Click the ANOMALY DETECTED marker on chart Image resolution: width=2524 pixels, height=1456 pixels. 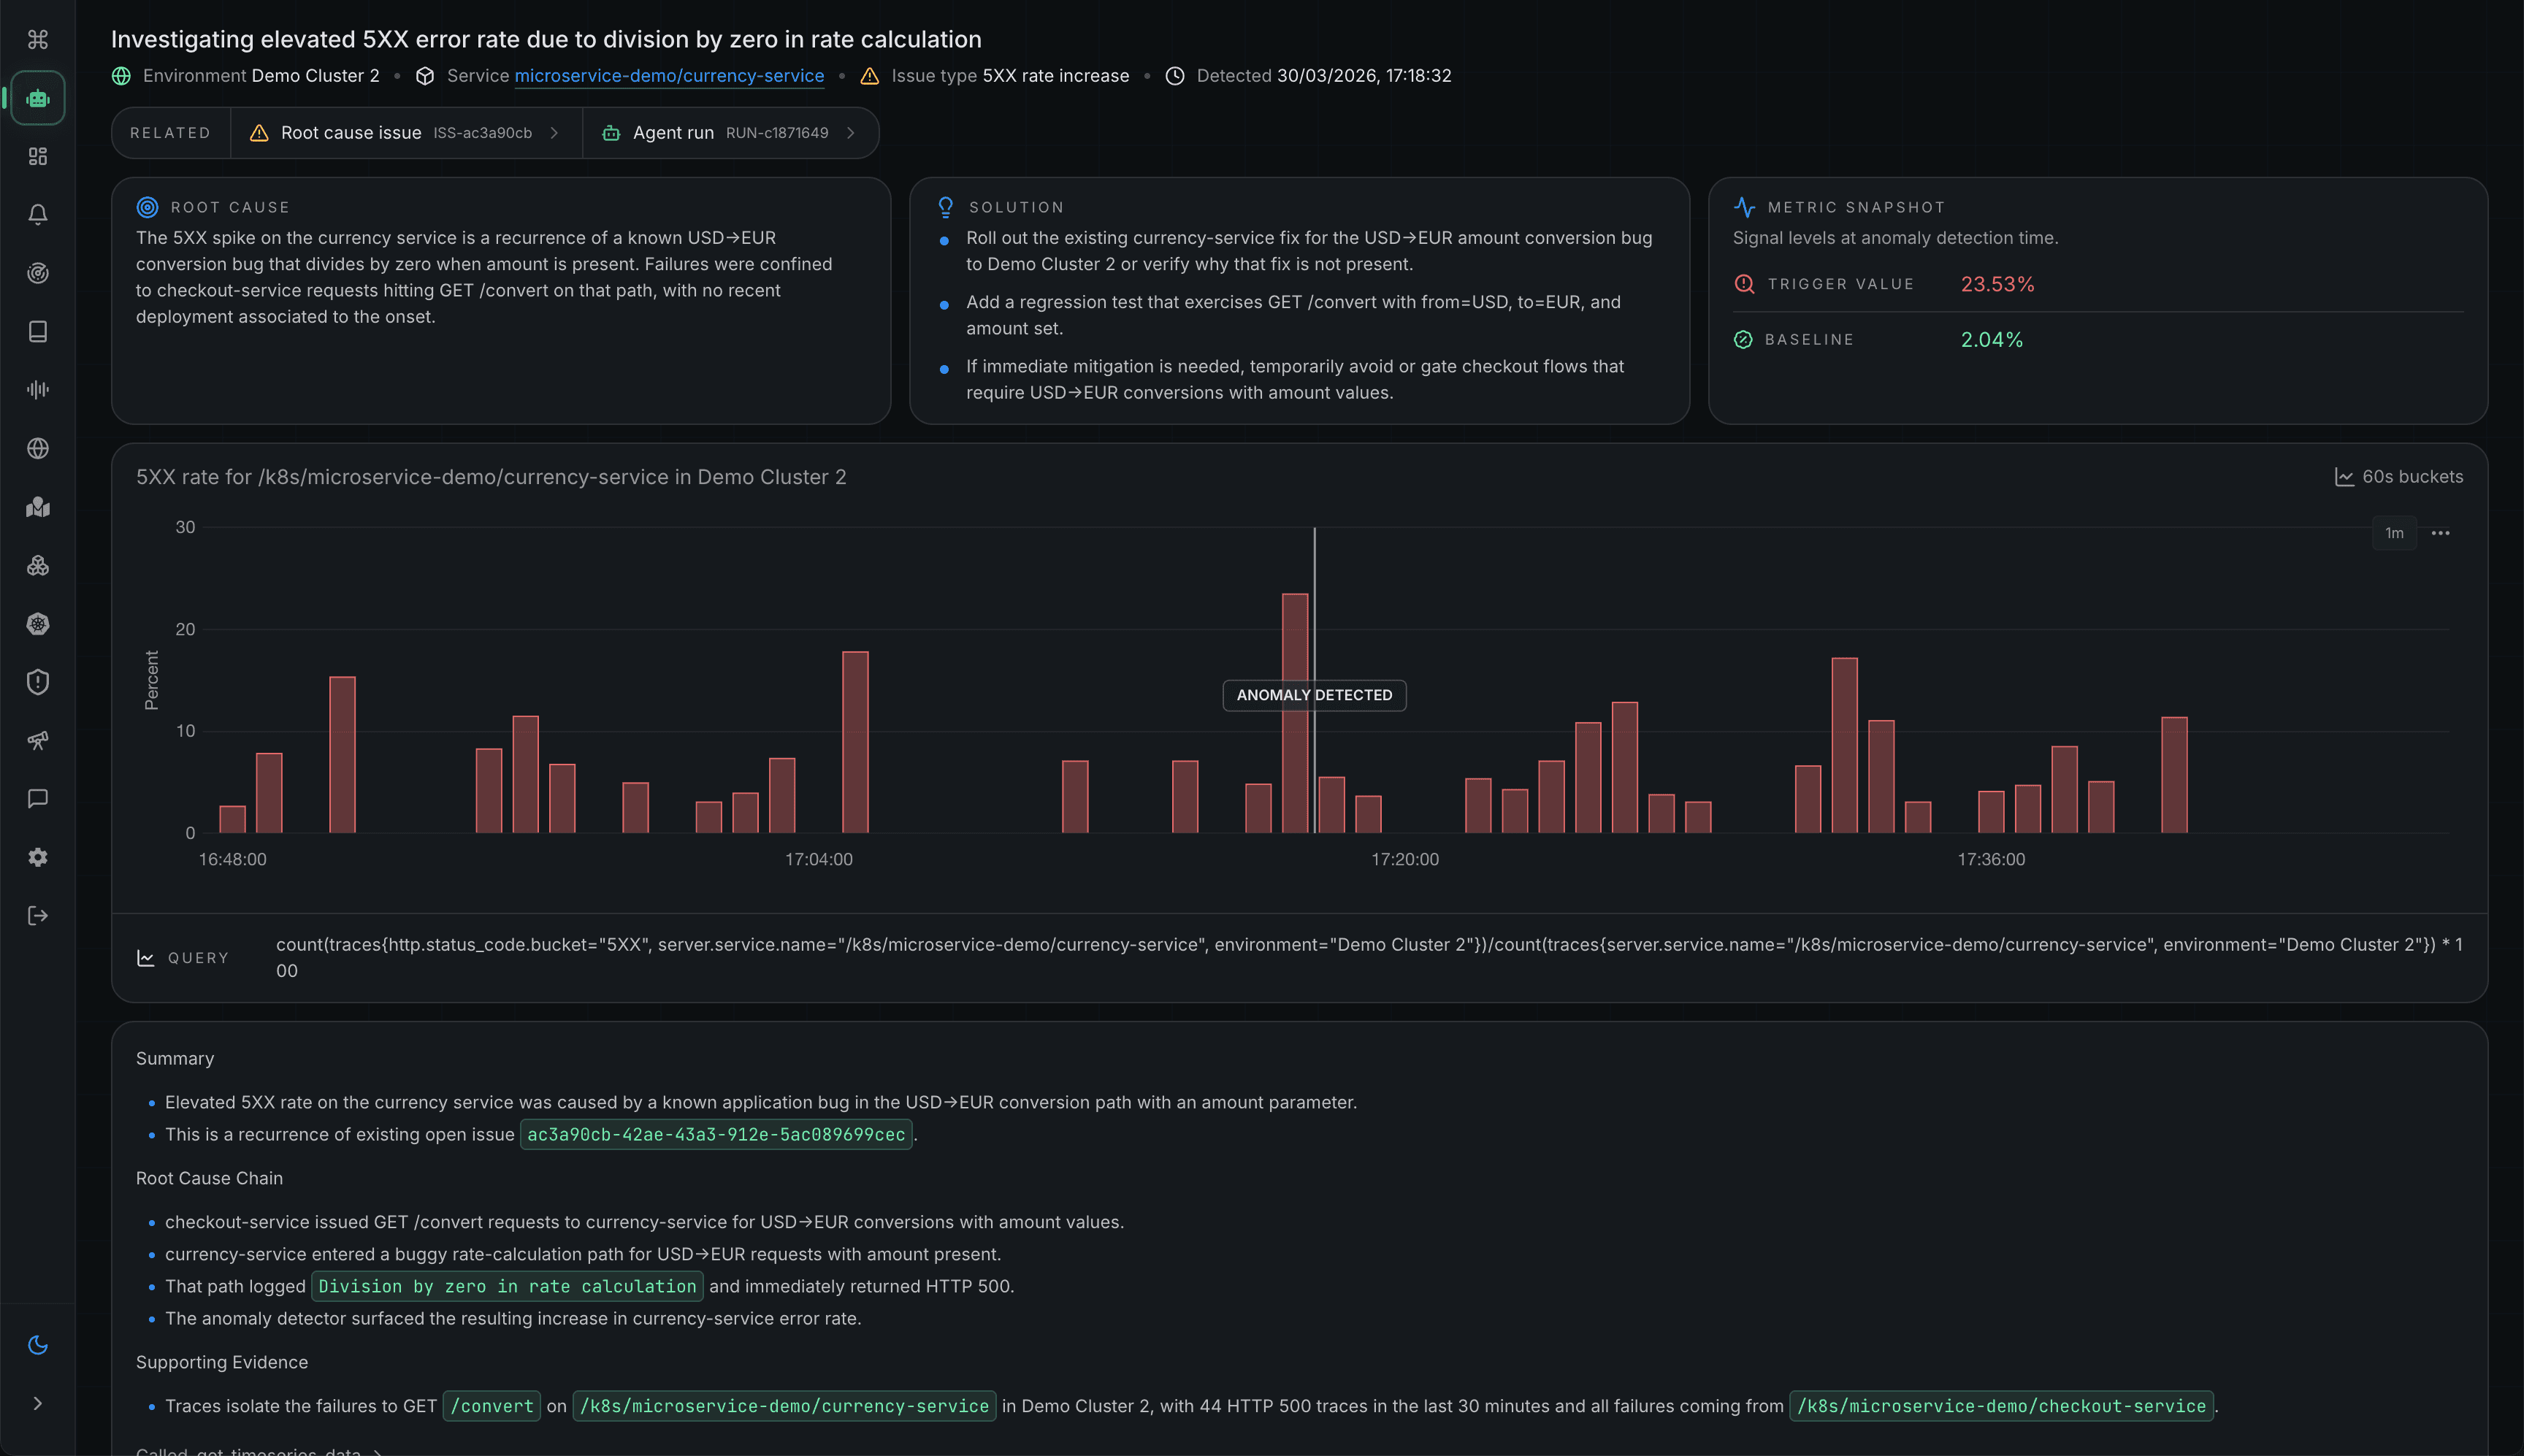click(x=1313, y=695)
